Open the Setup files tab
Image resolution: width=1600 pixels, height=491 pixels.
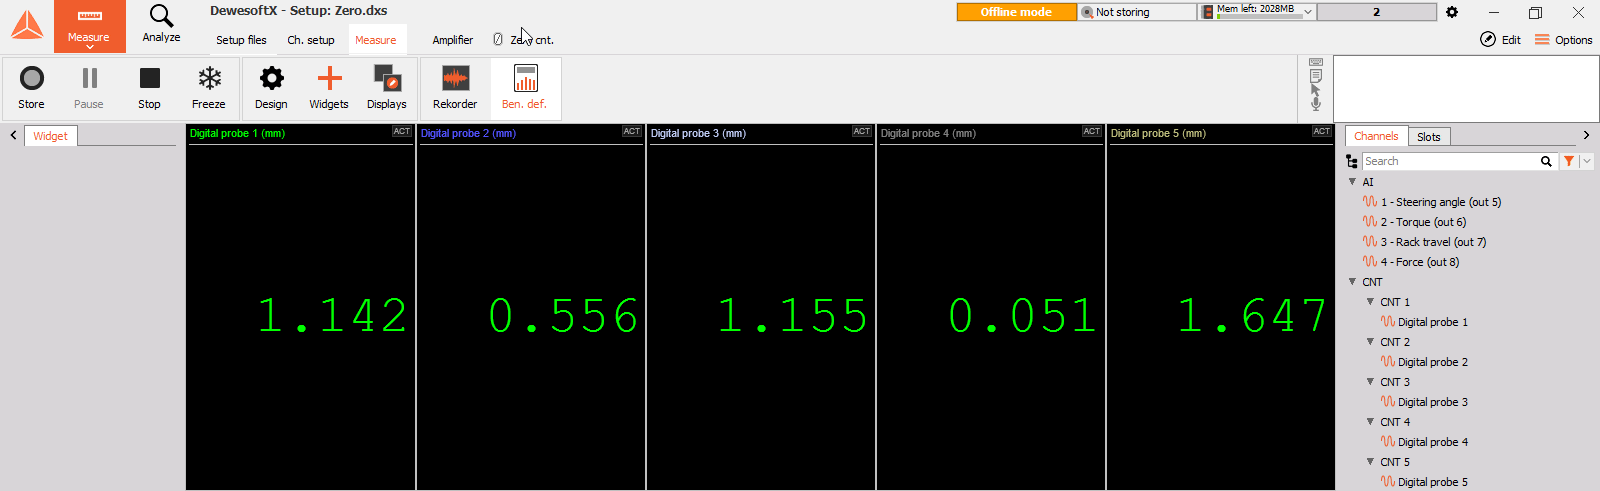(241, 40)
